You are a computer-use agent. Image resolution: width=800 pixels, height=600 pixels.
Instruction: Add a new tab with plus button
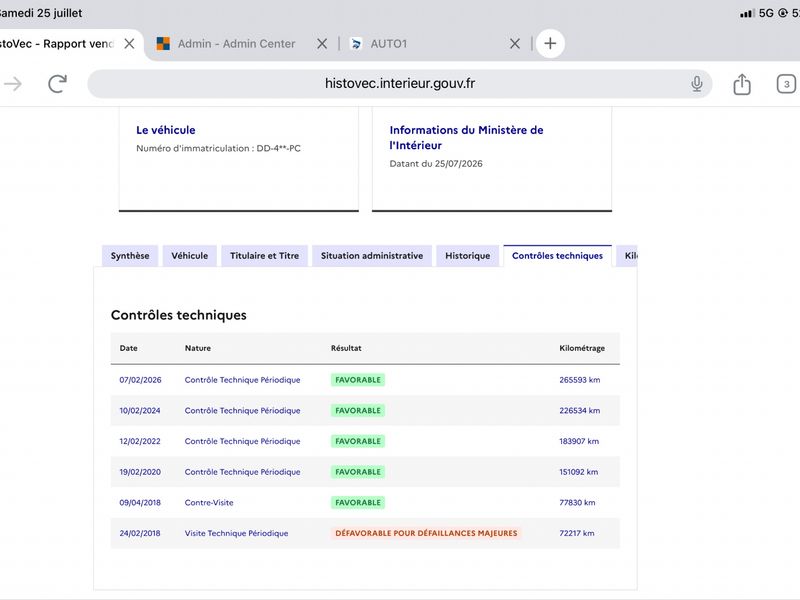tap(550, 43)
